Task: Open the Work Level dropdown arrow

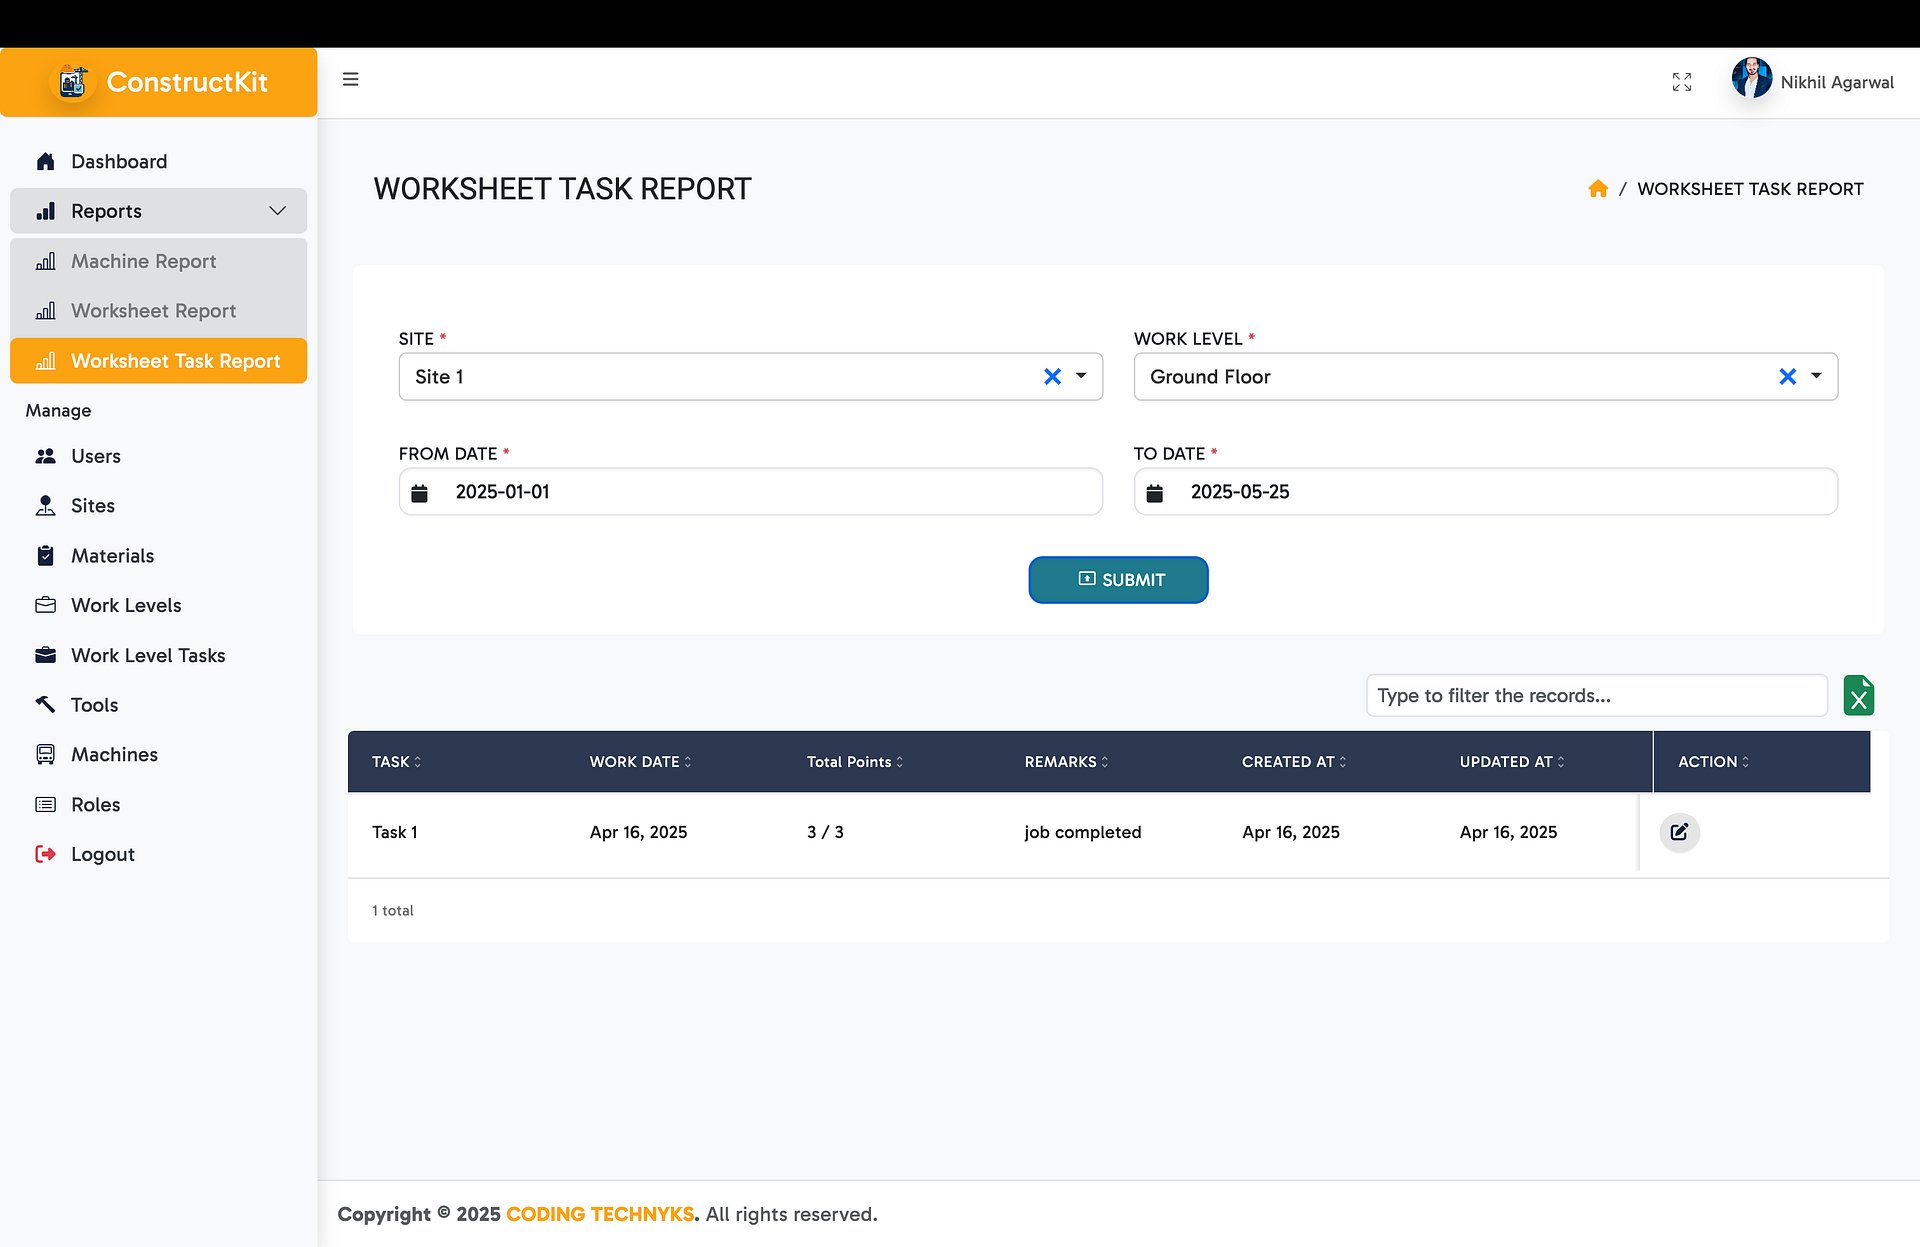Action: point(1816,376)
